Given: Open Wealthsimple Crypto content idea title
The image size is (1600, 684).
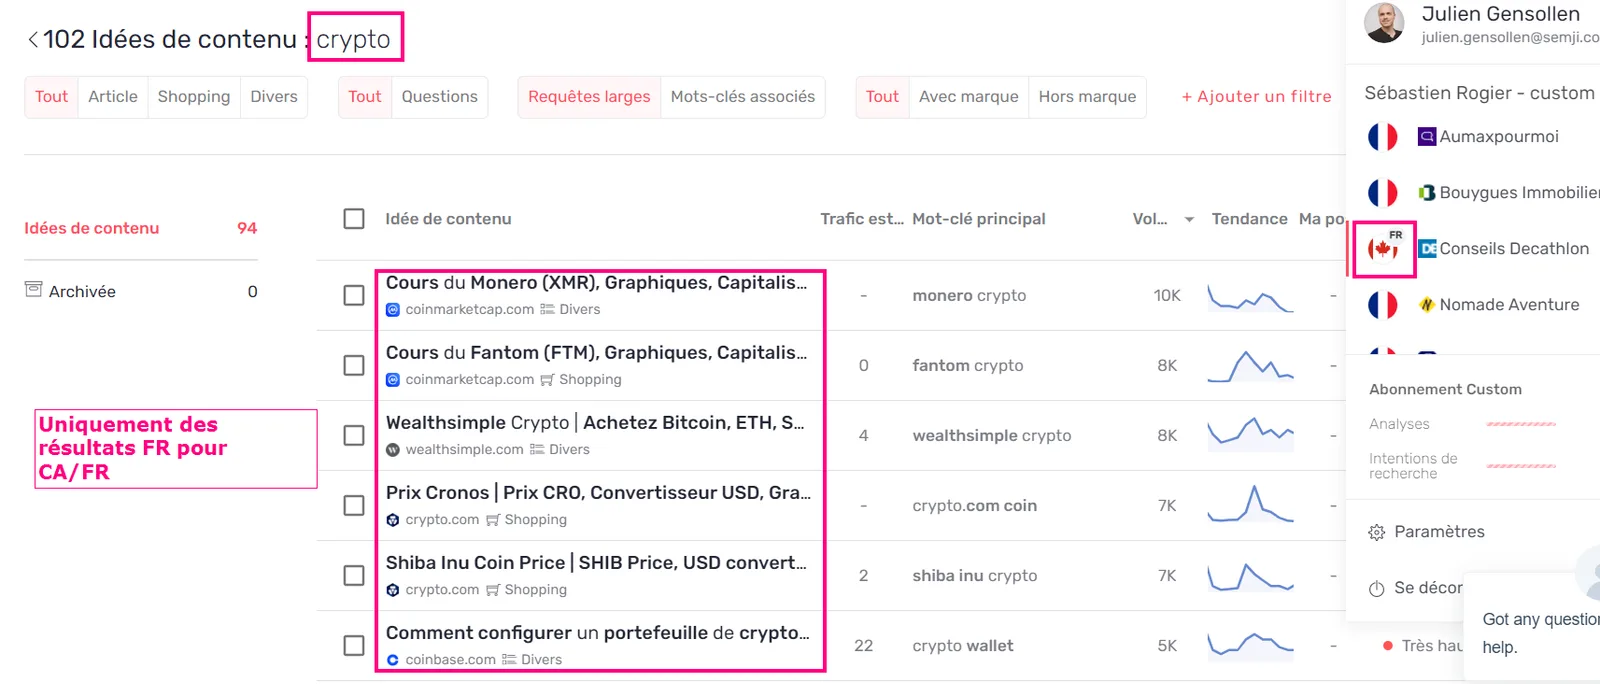Looking at the screenshot, I should click(595, 423).
